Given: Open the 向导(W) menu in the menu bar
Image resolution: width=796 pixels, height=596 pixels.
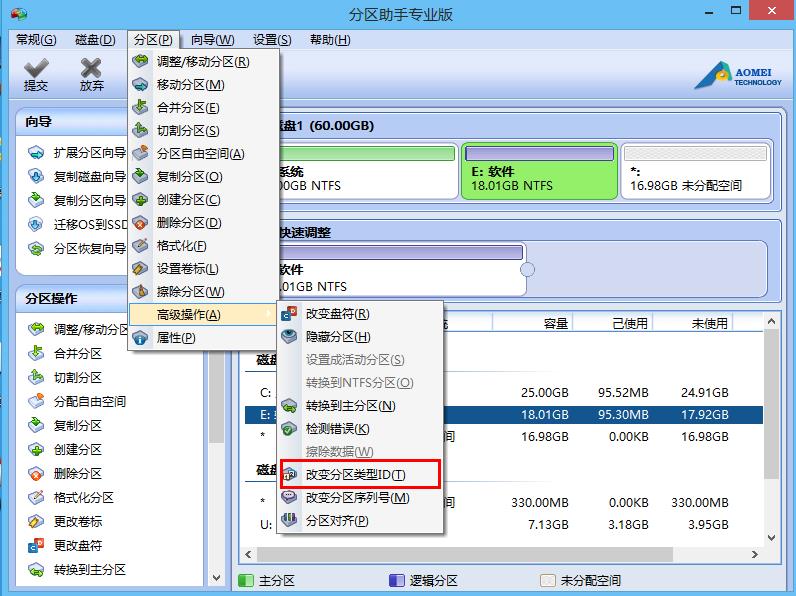Looking at the screenshot, I should [x=213, y=40].
